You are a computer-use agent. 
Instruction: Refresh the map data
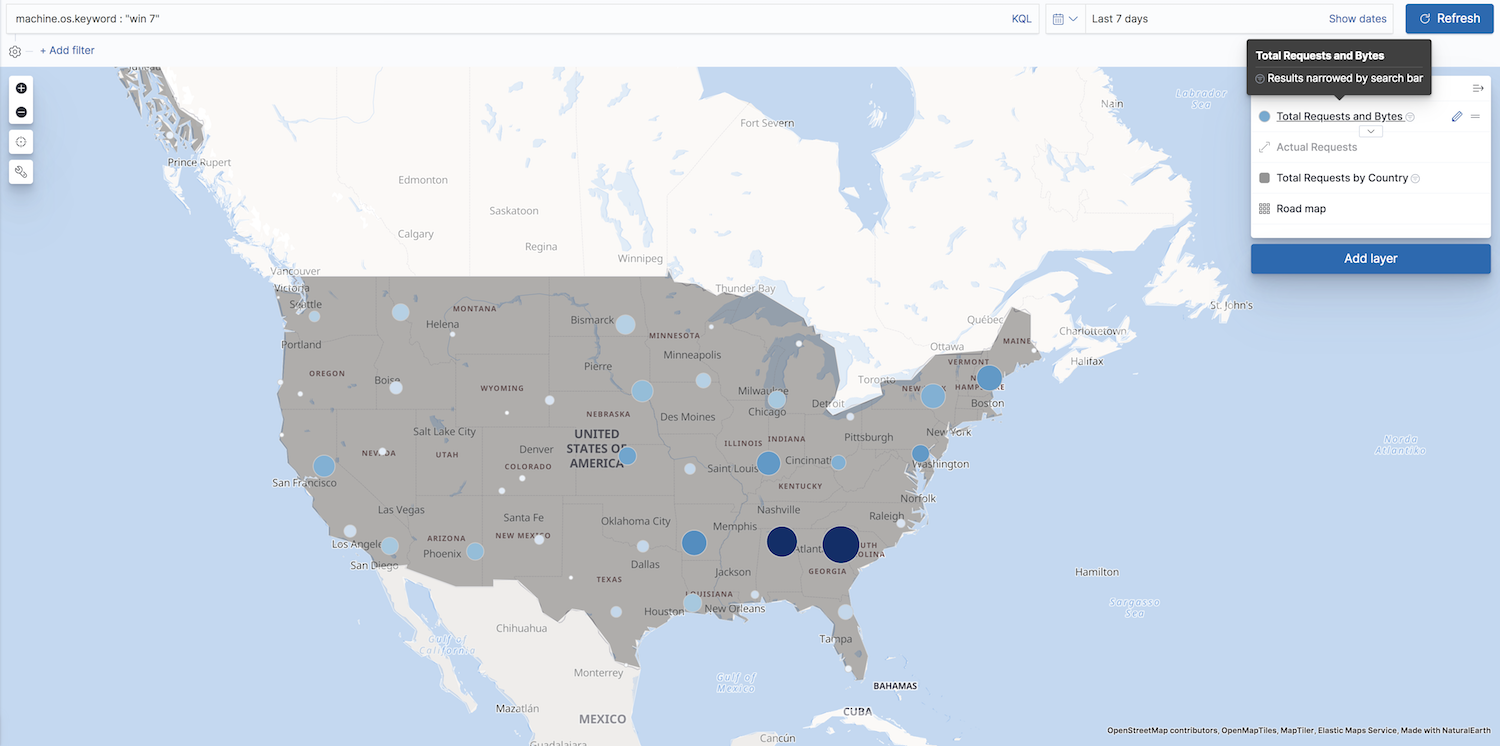coord(1448,19)
